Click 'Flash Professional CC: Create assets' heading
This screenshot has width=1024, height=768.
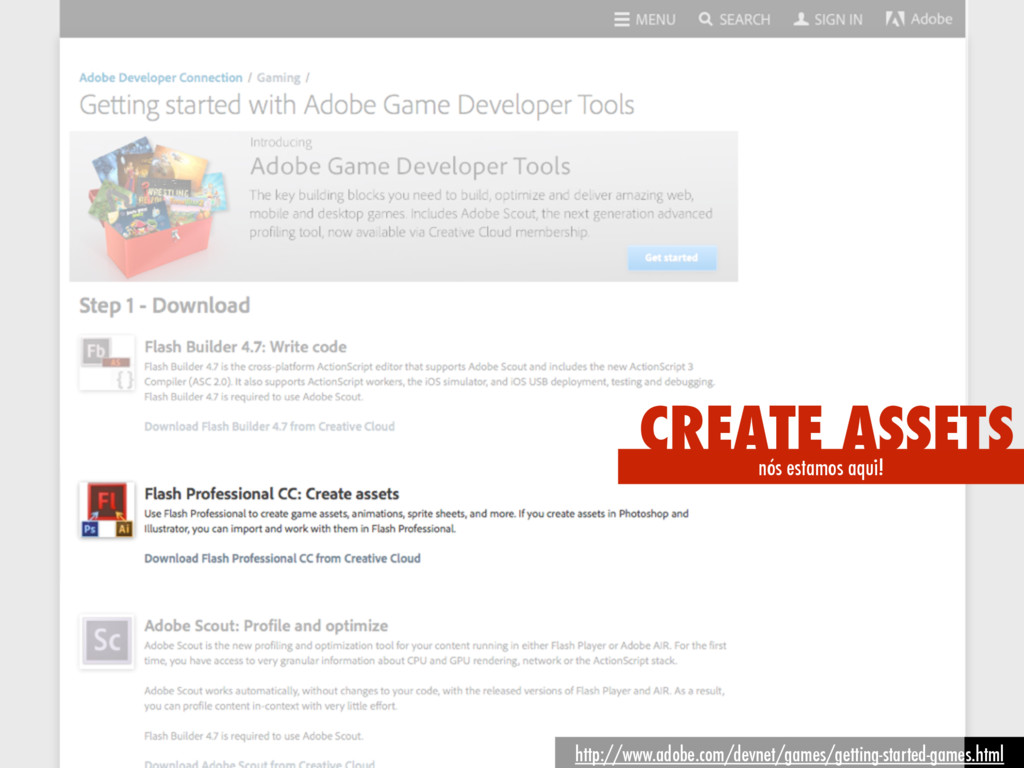[272, 494]
